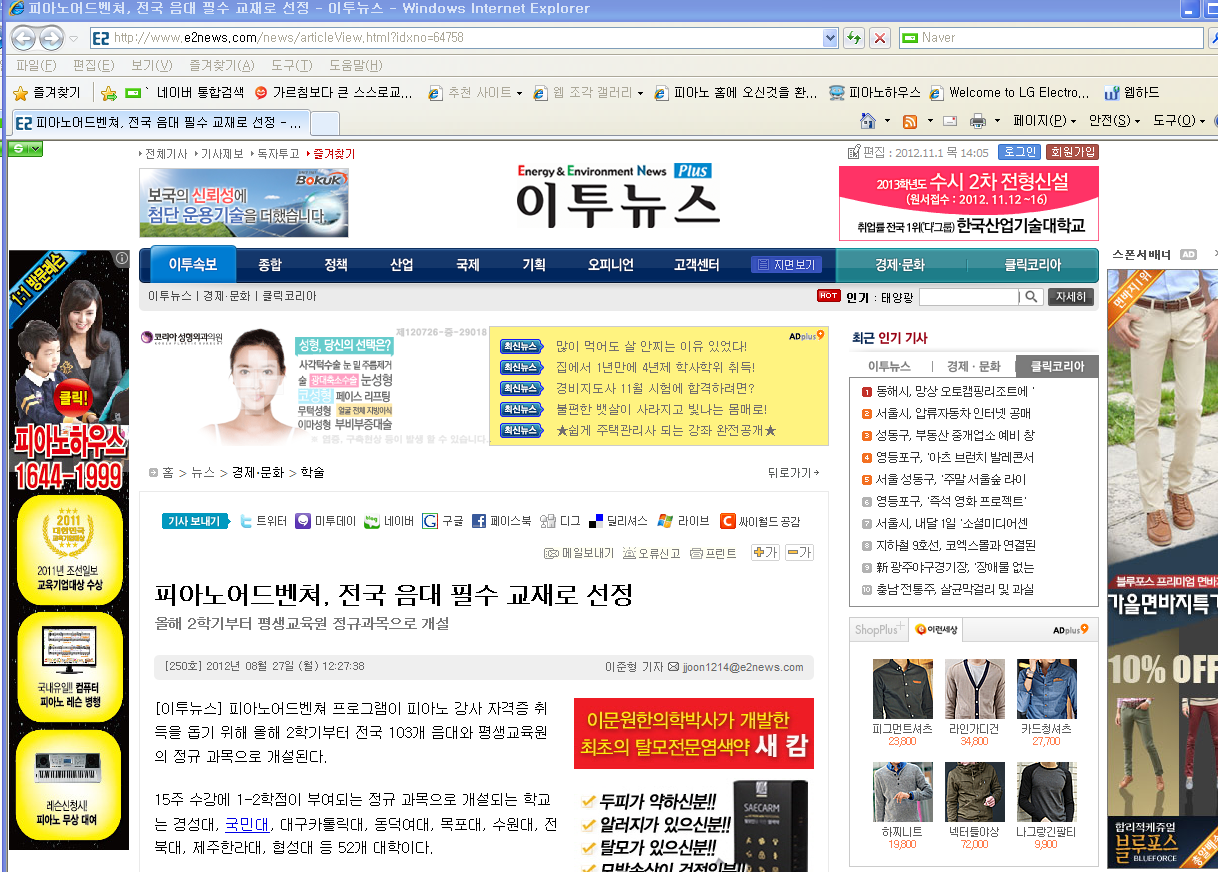
Task: Open the 페이지(P) command dropdown
Action: coord(1045,121)
